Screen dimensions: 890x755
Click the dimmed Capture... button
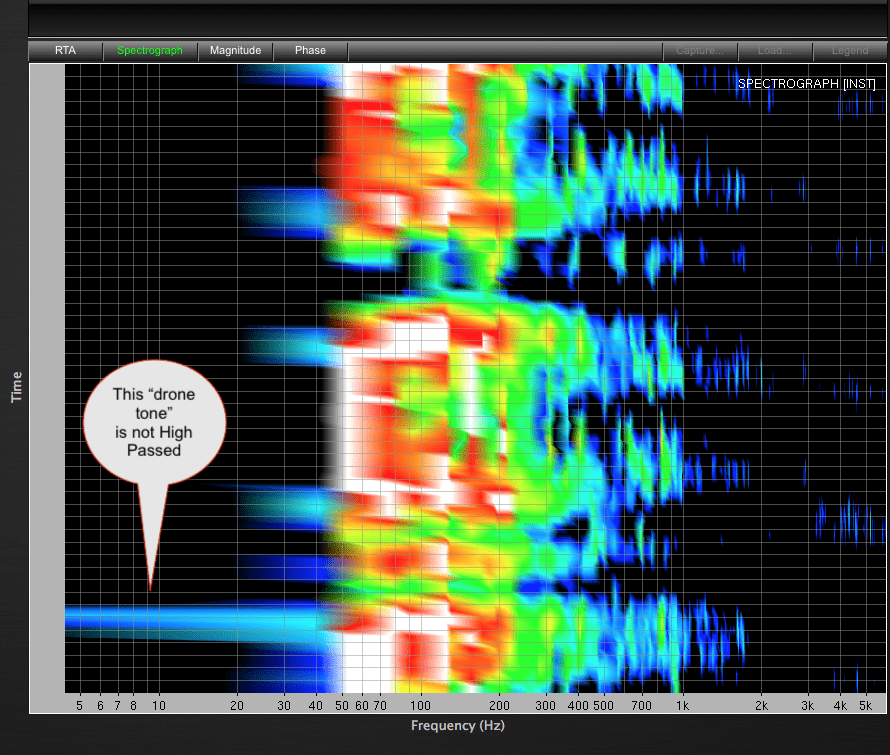700,51
